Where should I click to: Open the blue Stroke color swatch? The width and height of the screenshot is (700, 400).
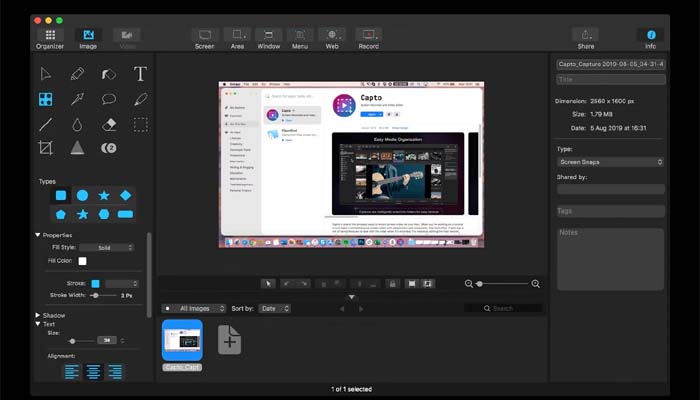[x=95, y=283]
